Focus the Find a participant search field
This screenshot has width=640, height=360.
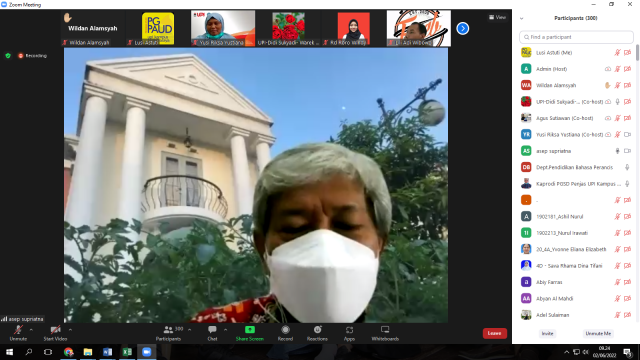point(576,37)
